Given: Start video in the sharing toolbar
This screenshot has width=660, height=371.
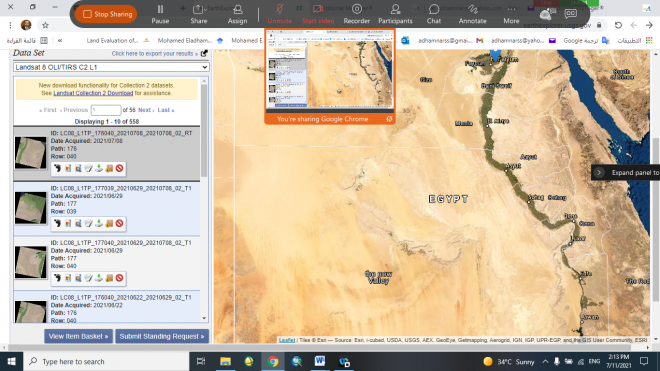Looking at the screenshot, I should (x=318, y=14).
